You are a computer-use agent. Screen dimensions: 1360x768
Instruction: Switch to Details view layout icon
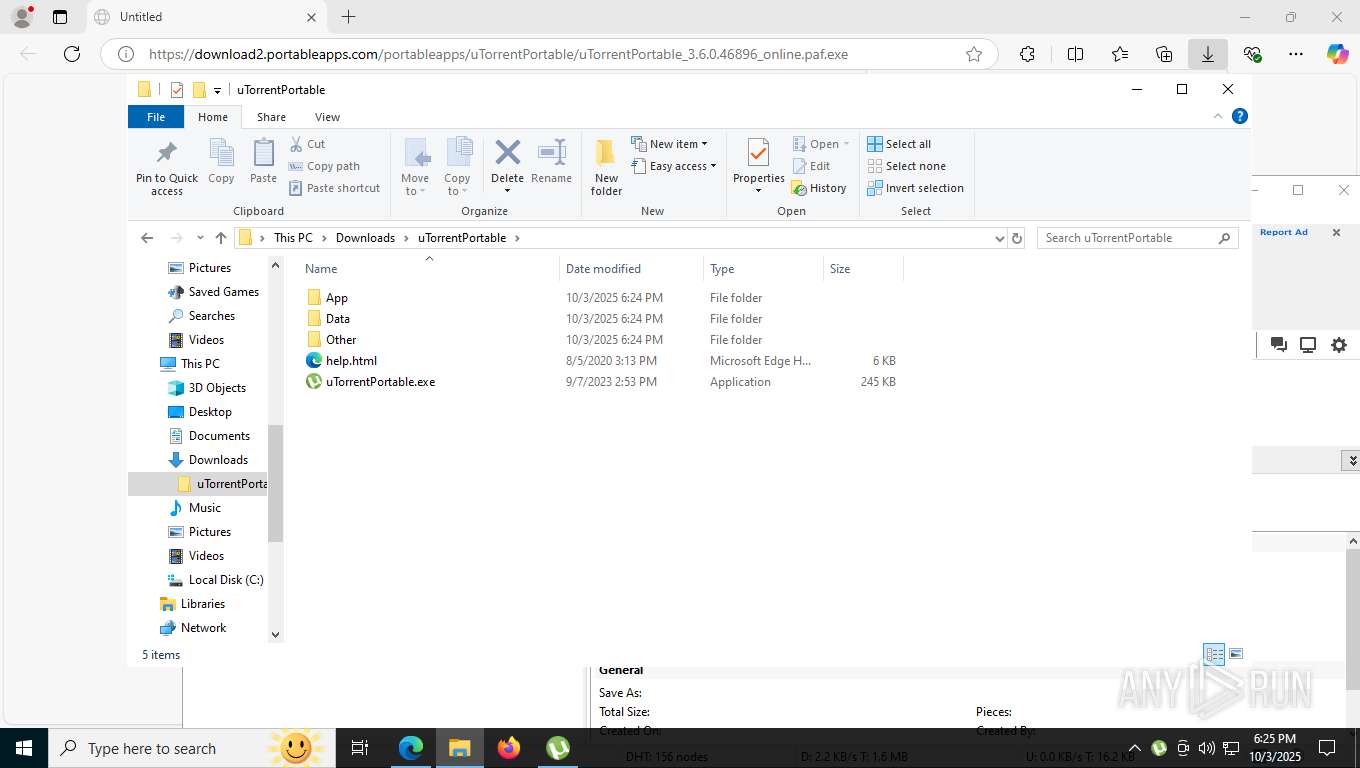1214,654
